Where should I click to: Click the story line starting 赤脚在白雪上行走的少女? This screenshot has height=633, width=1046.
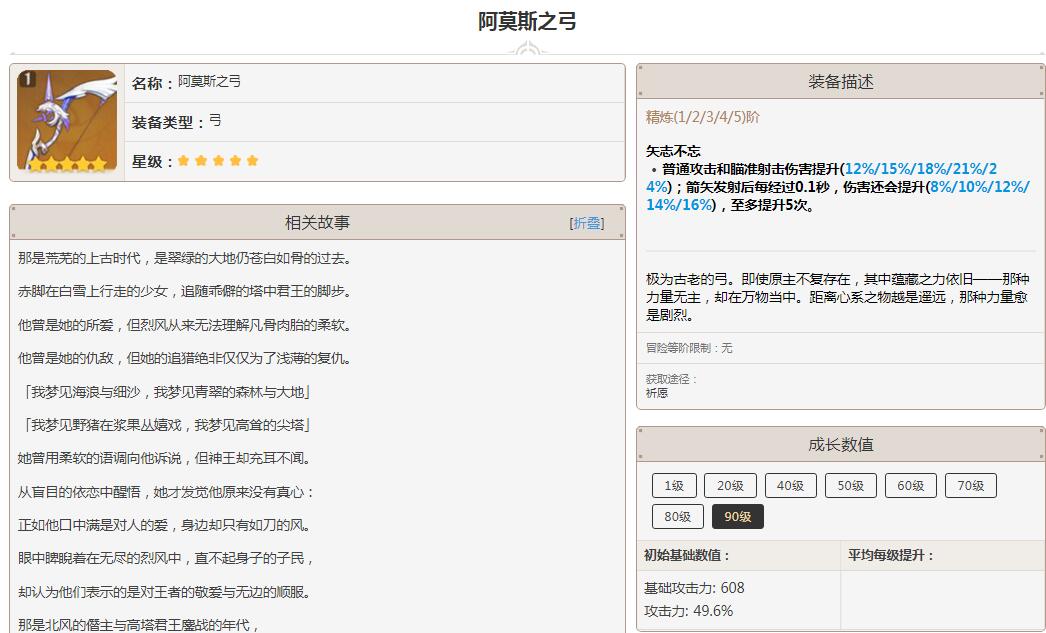point(185,291)
